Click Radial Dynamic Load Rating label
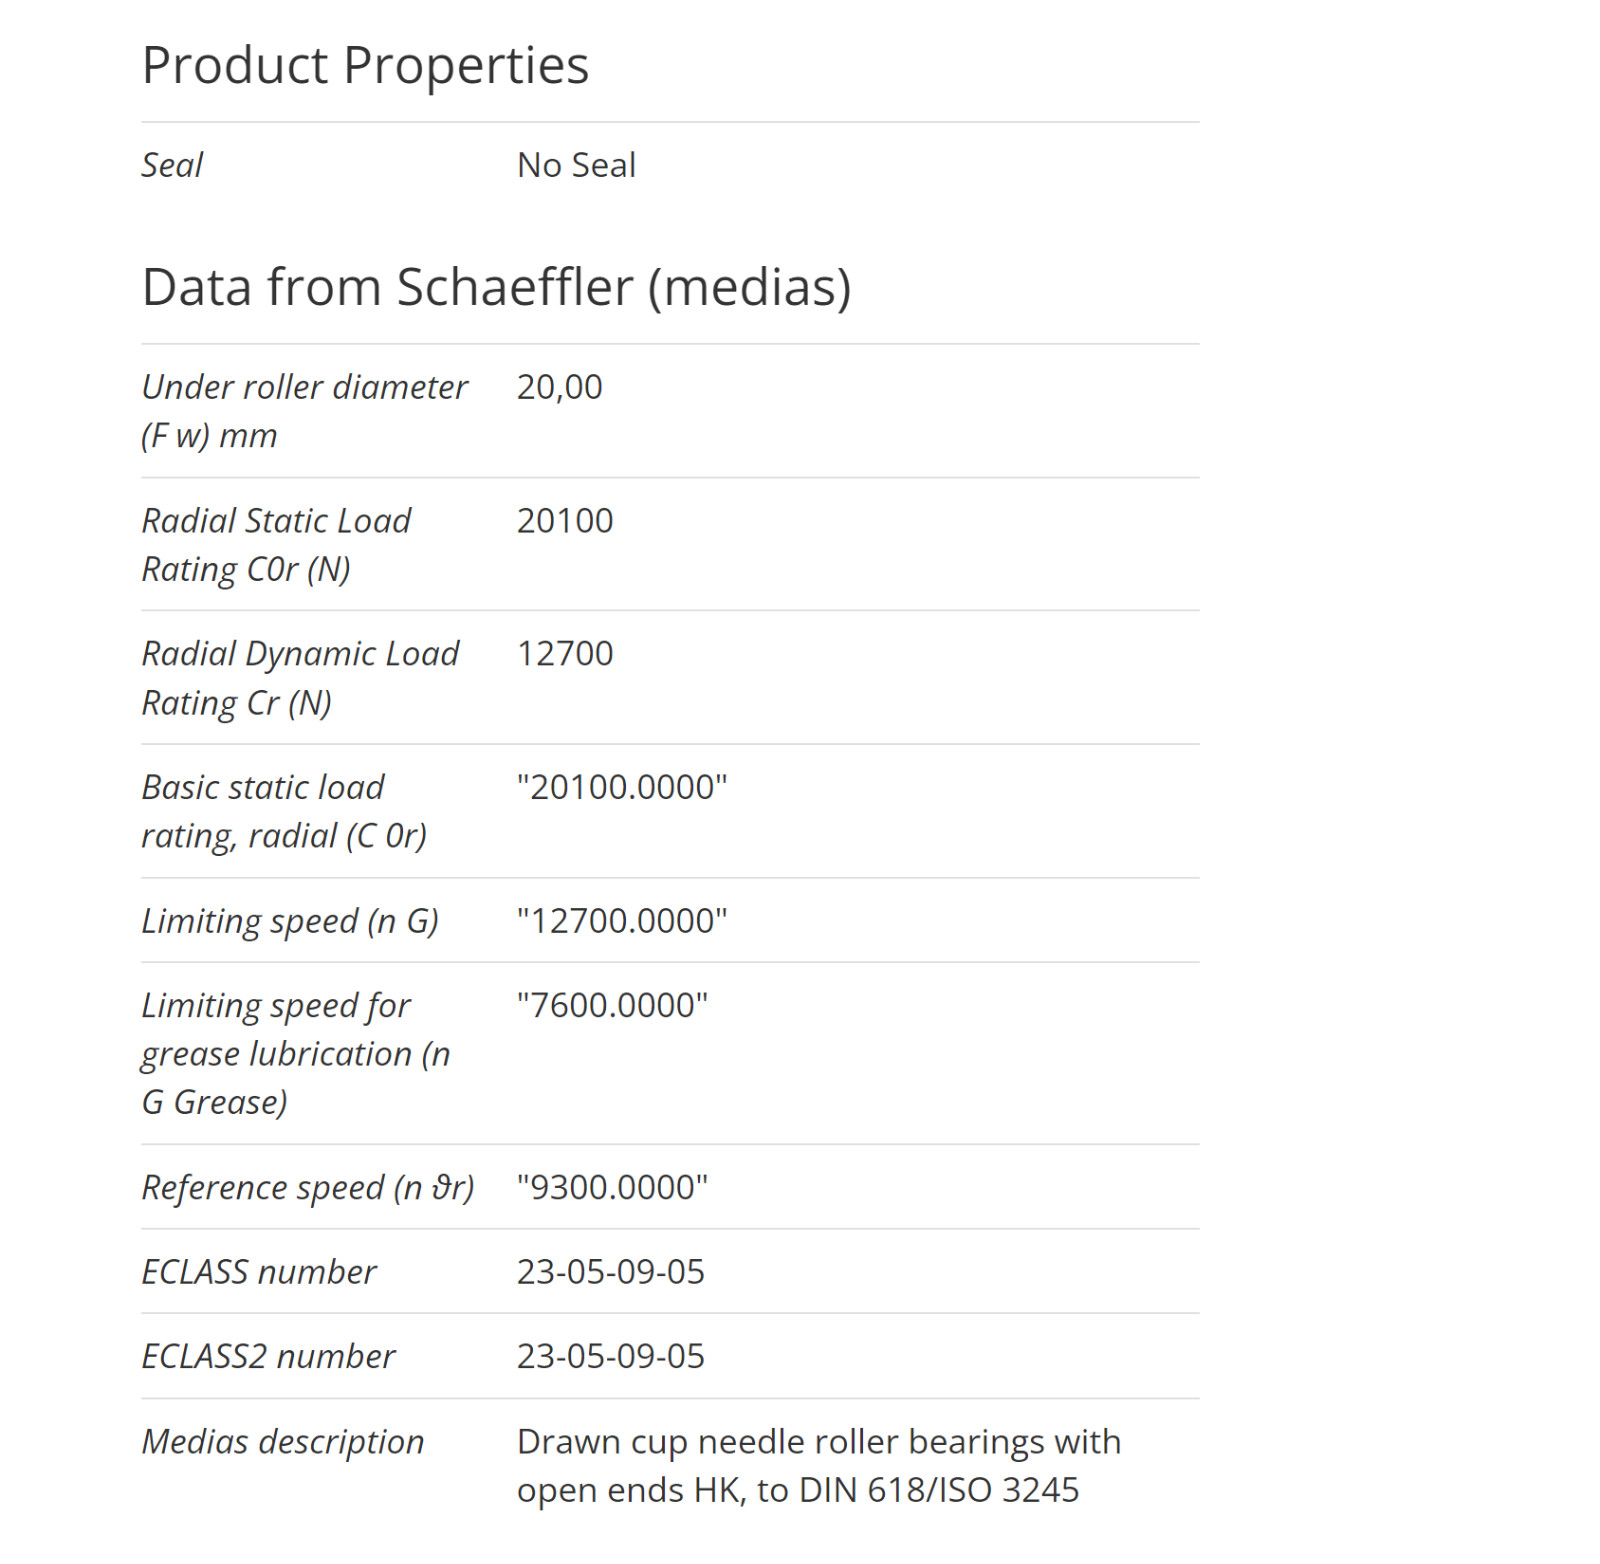This screenshot has height=1564, width=1600. [x=300, y=678]
